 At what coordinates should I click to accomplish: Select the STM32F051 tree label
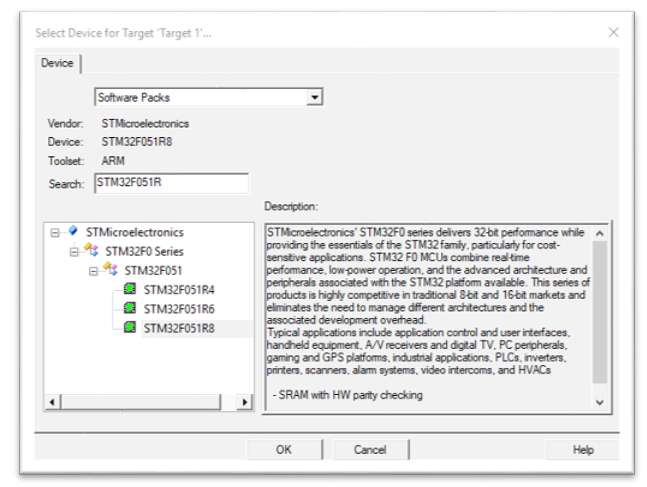pos(153,271)
